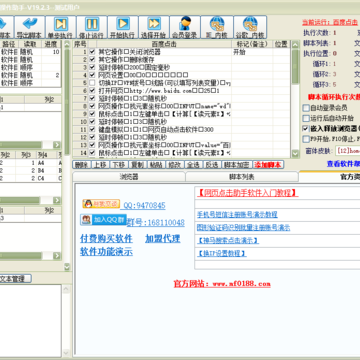Open 图形验证码识别批量注册账号演示 link
360x360 pixels.
(x=243, y=228)
